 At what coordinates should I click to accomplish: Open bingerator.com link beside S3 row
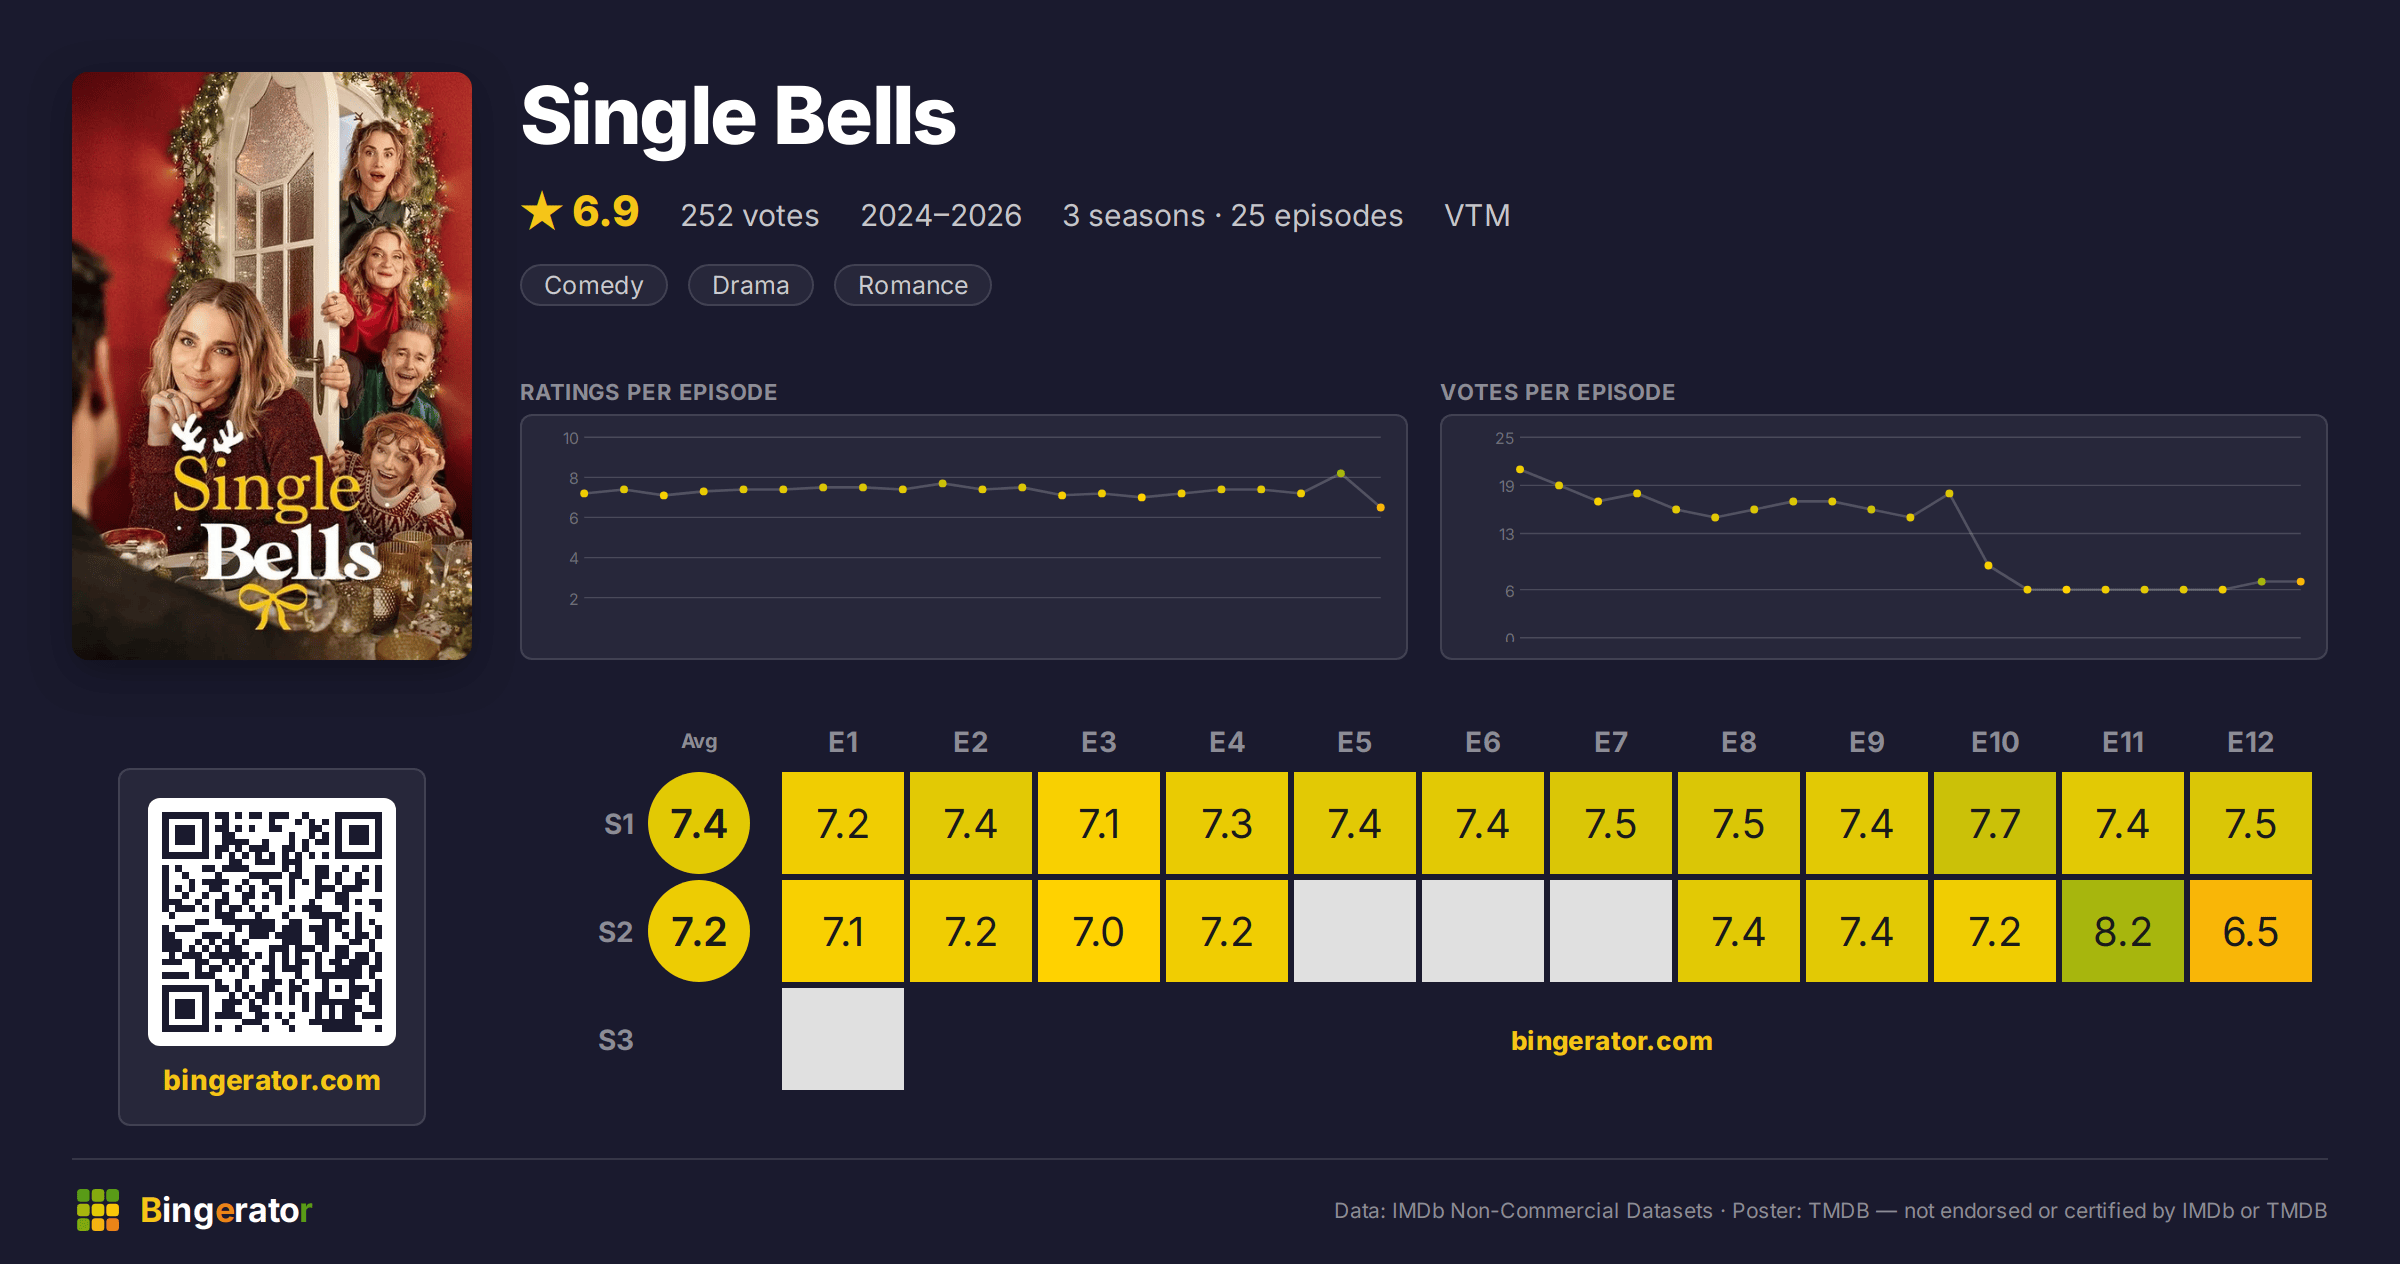(x=1612, y=1041)
